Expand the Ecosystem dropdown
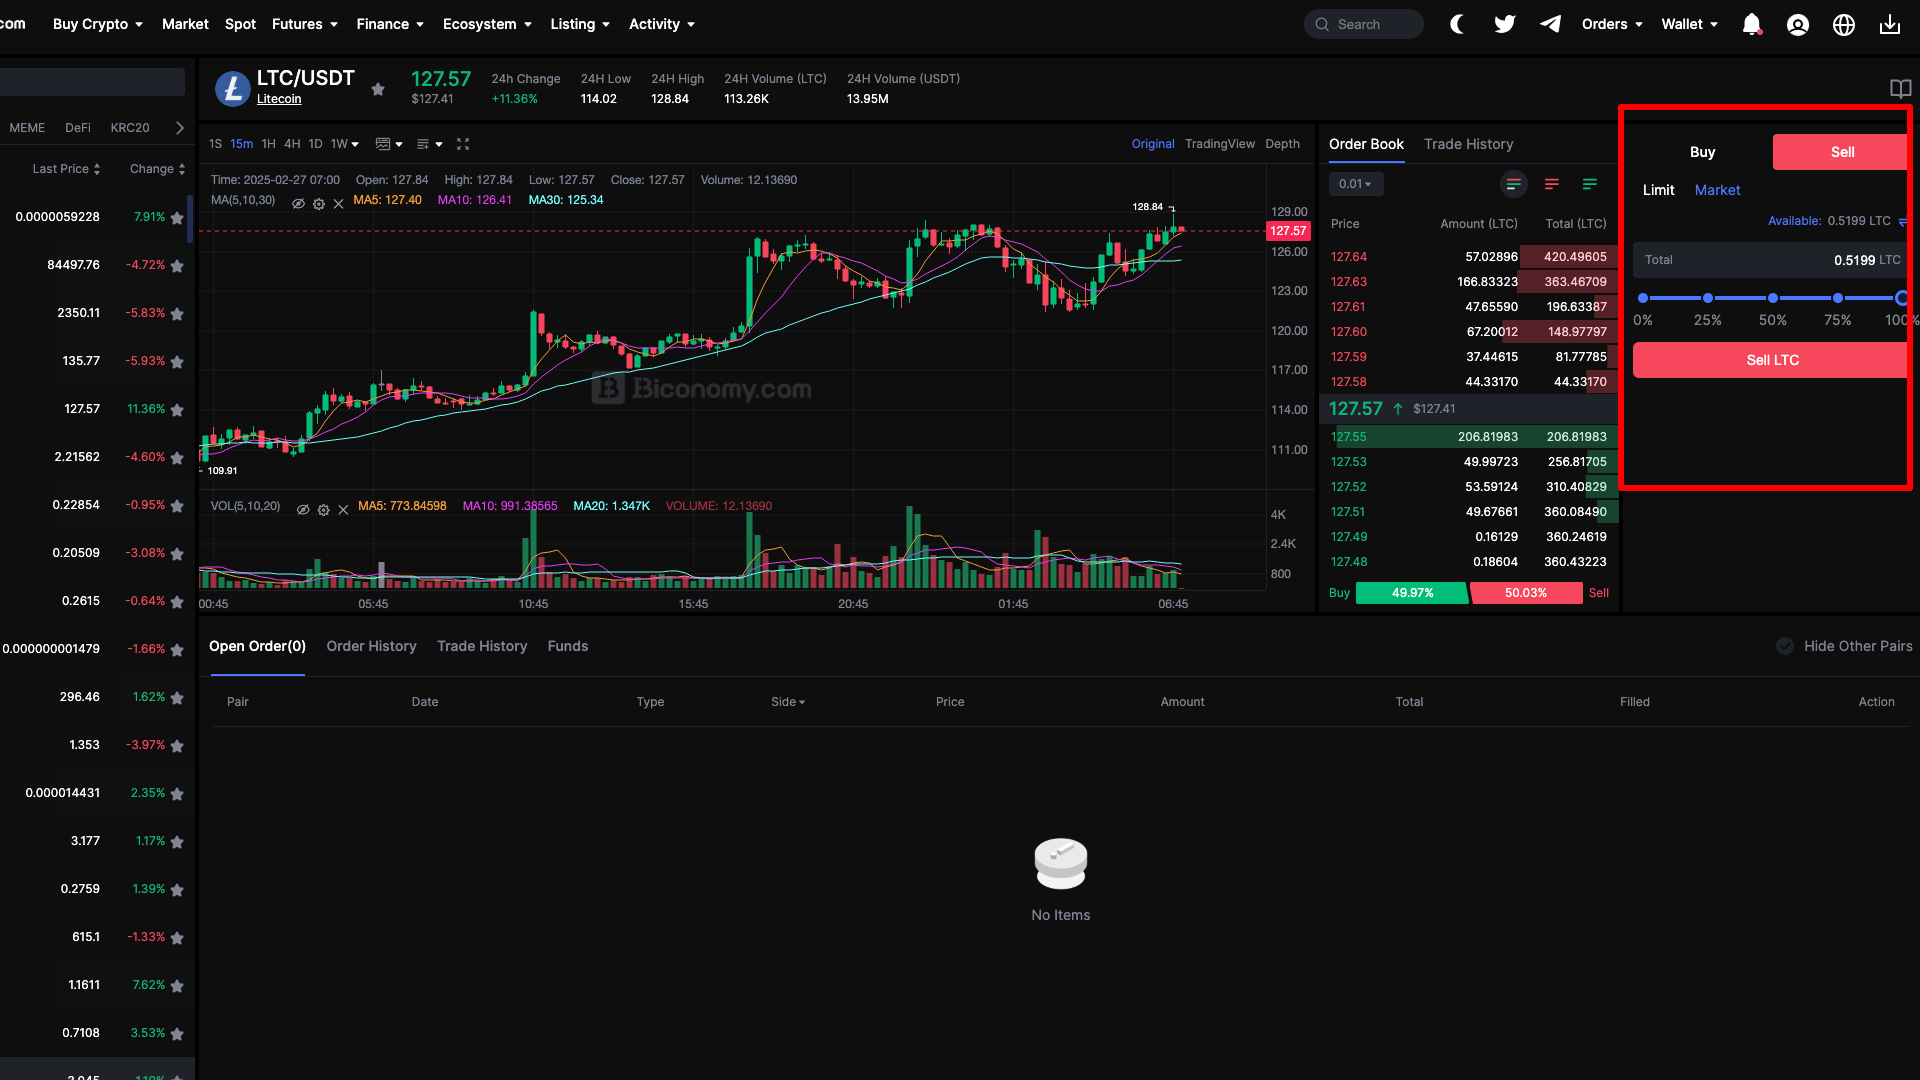 click(x=487, y=24)
